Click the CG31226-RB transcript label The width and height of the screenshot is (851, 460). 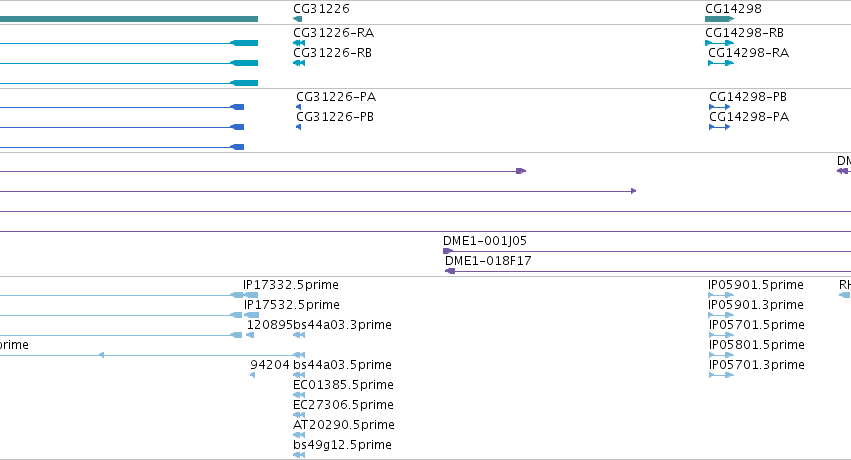(x=332, y=53)
